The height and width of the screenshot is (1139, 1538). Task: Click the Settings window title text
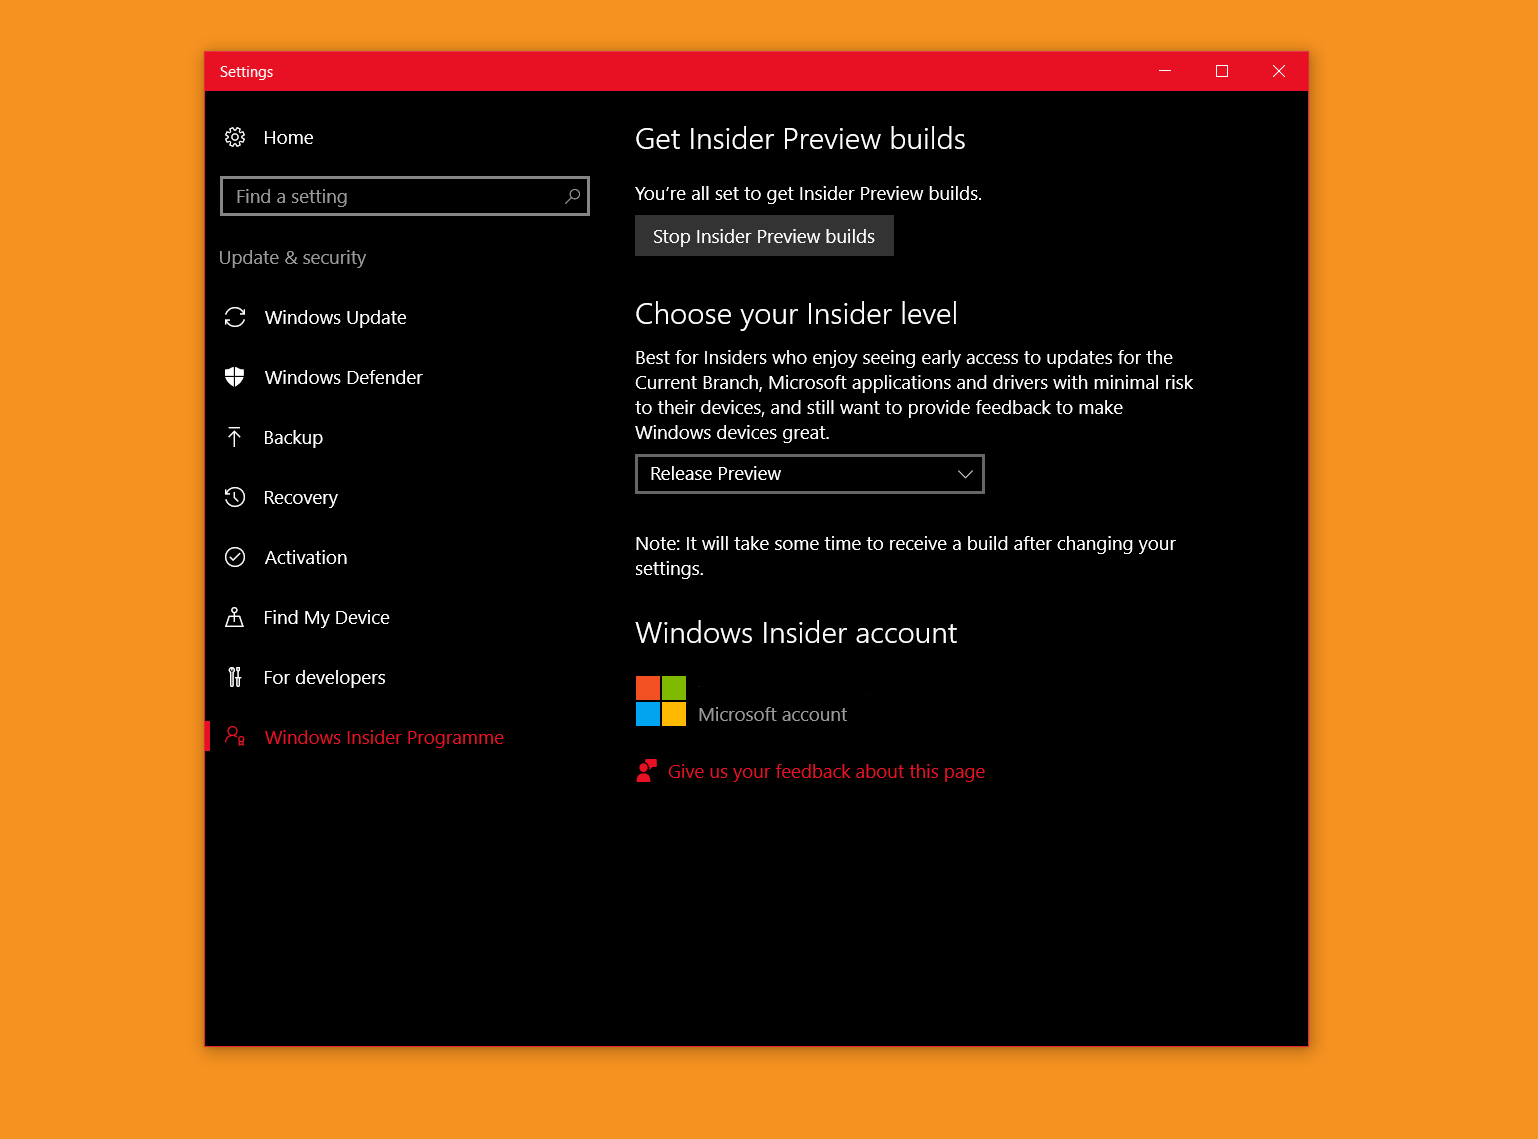(246, 72)
